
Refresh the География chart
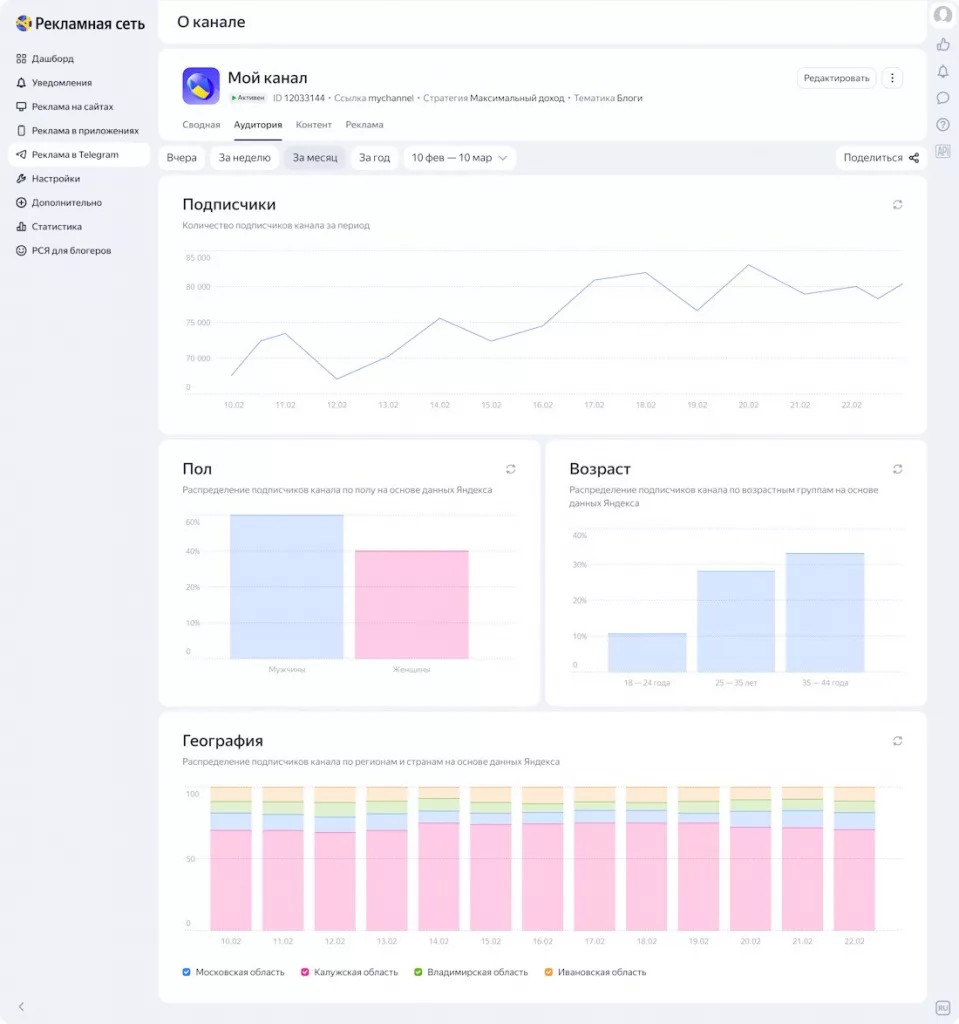898,741
